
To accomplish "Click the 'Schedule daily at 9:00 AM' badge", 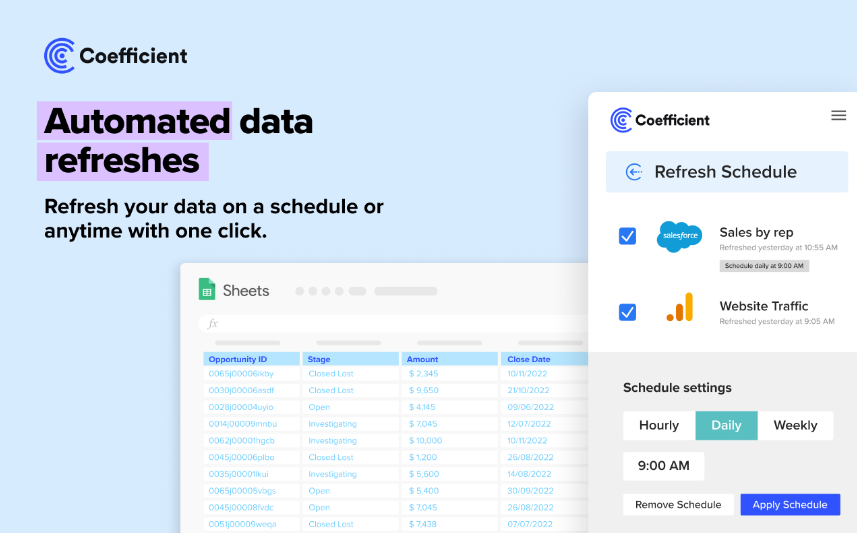I will pos(764,266).
